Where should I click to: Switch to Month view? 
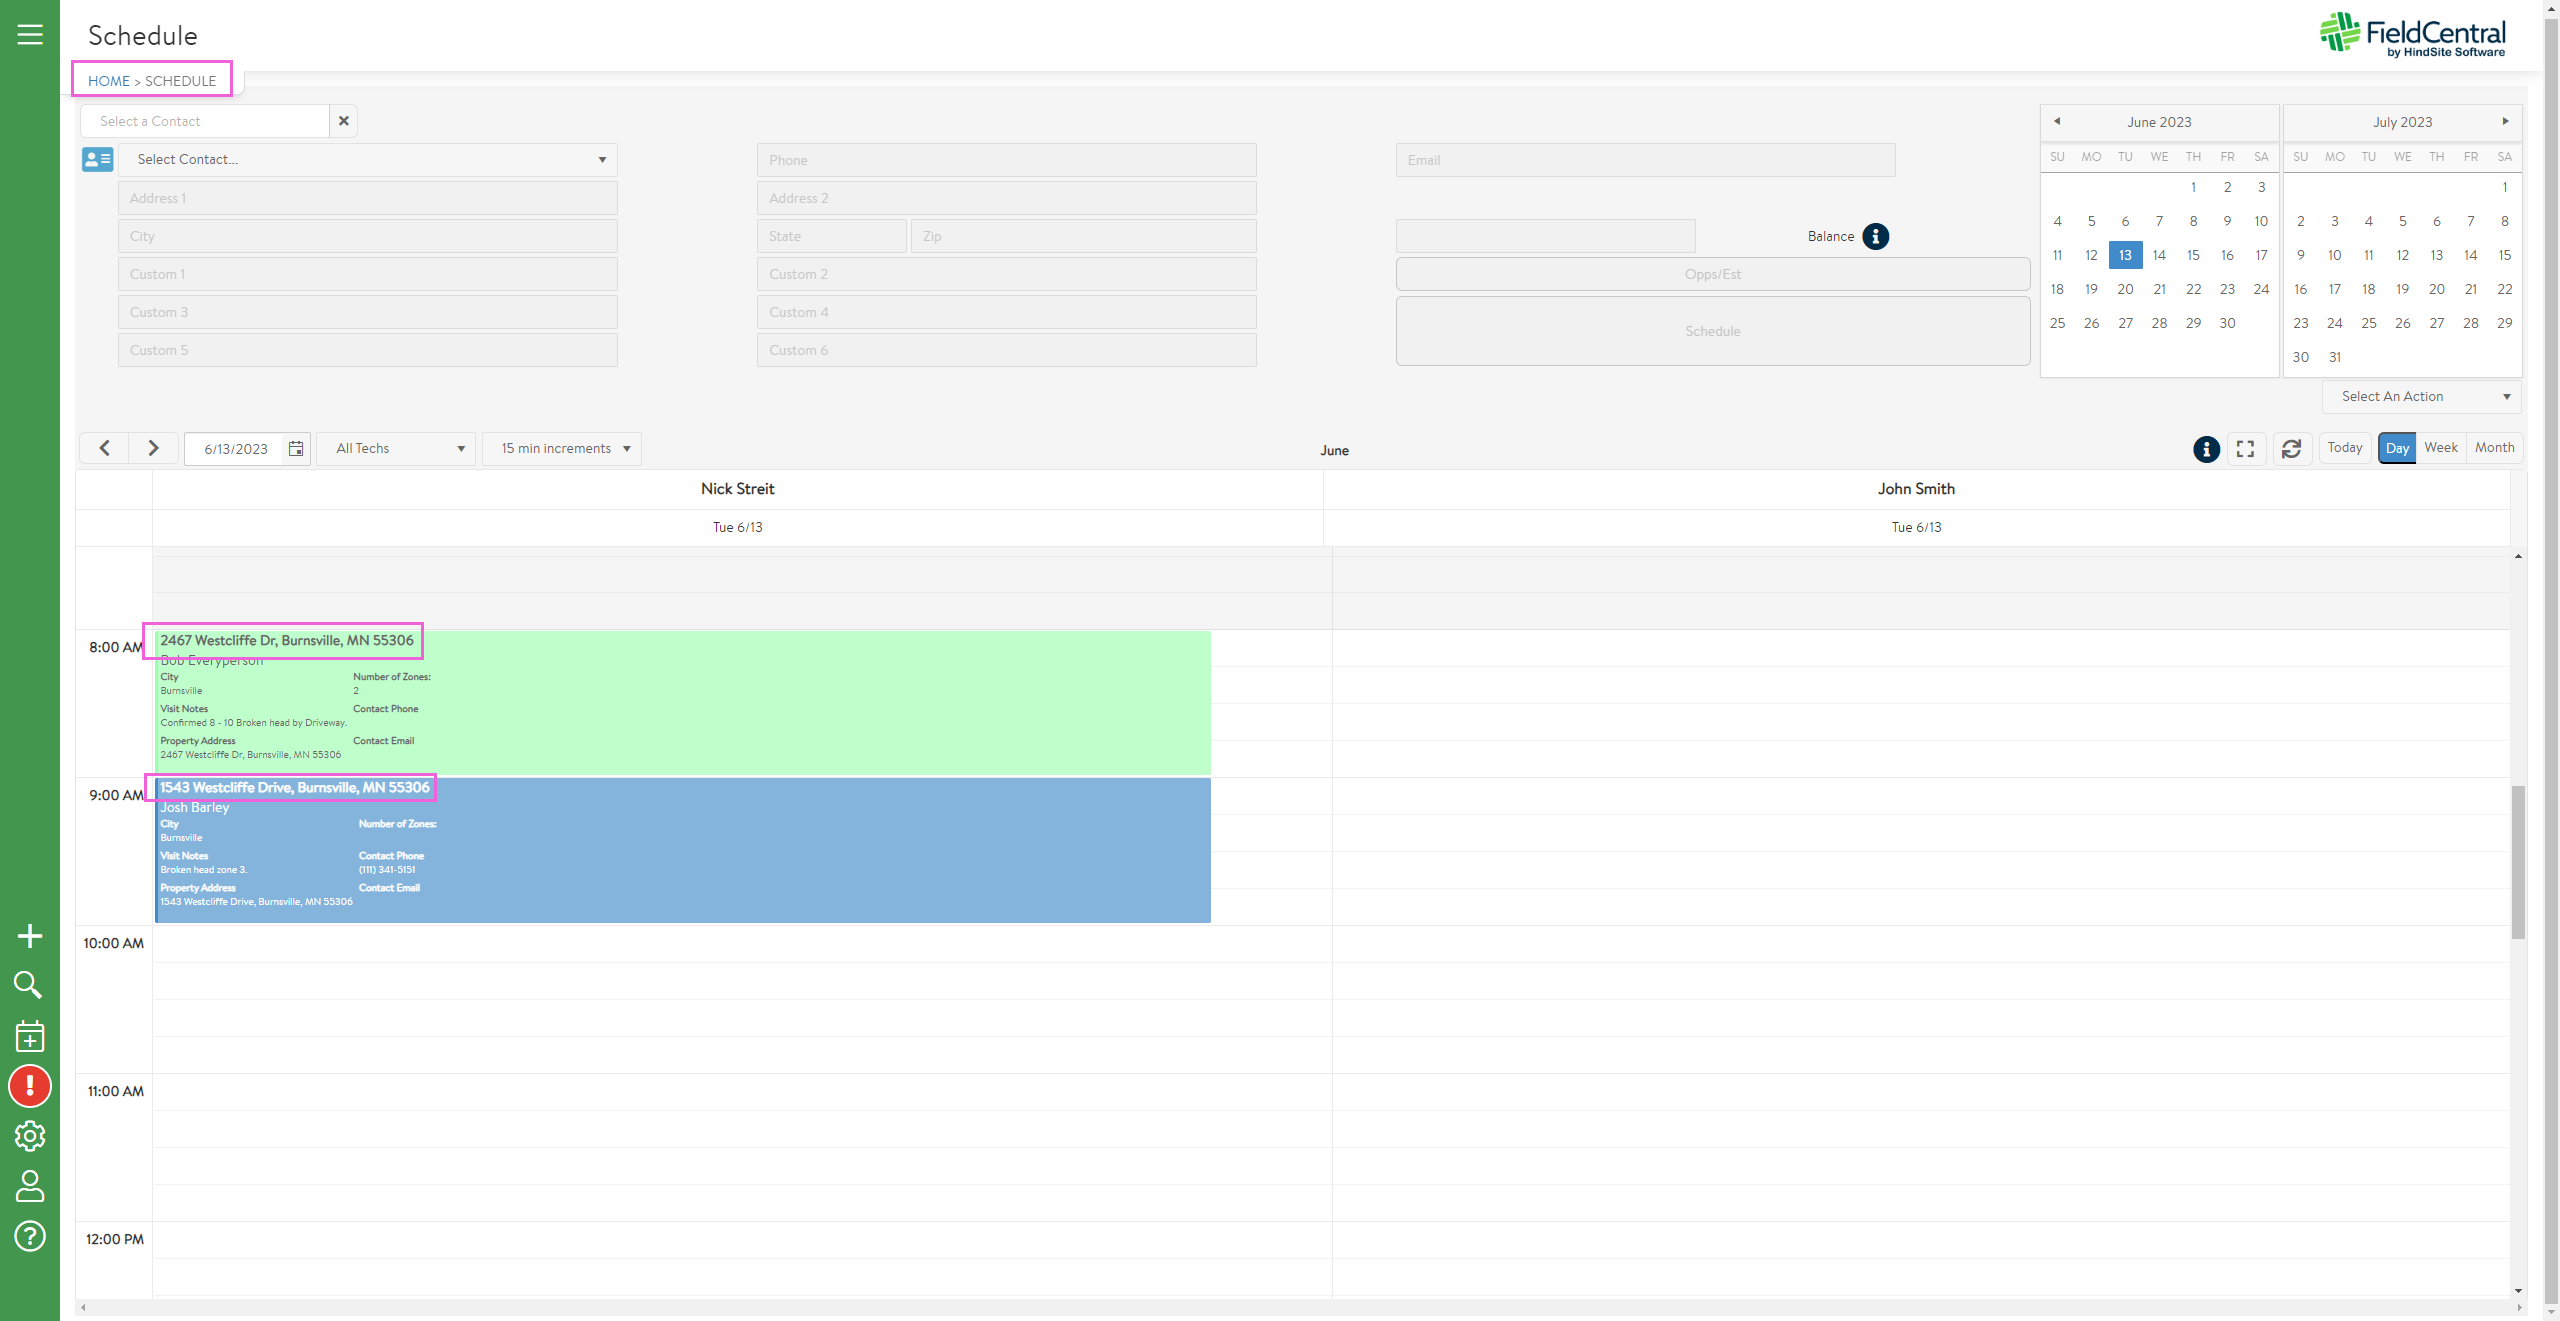2494,448
